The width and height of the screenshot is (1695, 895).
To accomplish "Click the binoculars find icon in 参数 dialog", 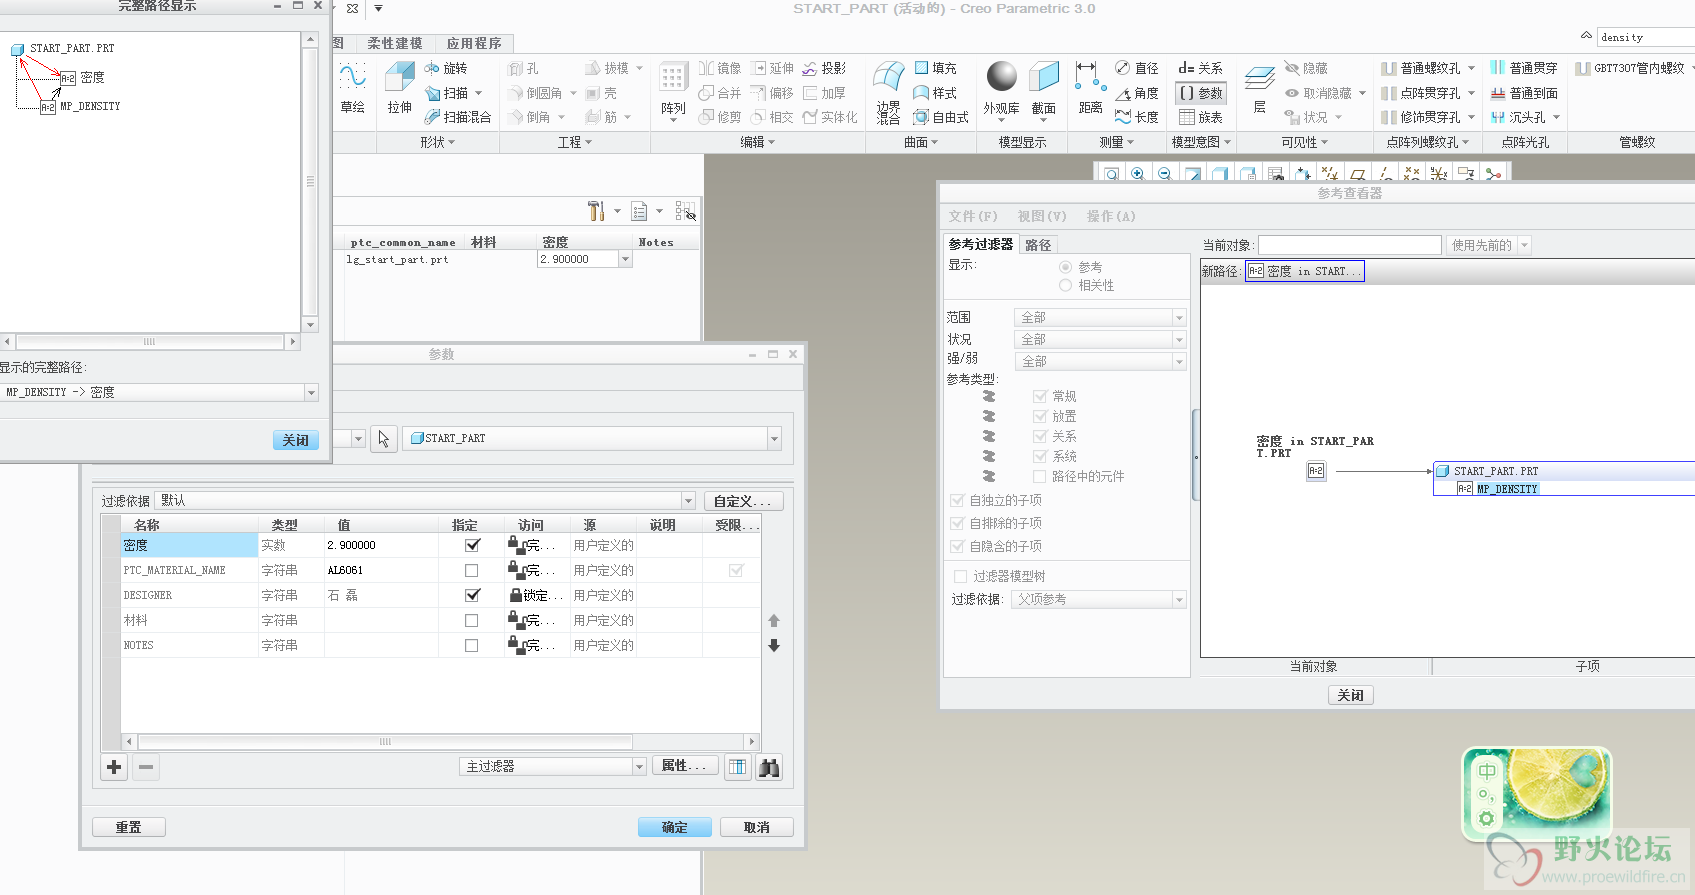I will tap(769, 767).
